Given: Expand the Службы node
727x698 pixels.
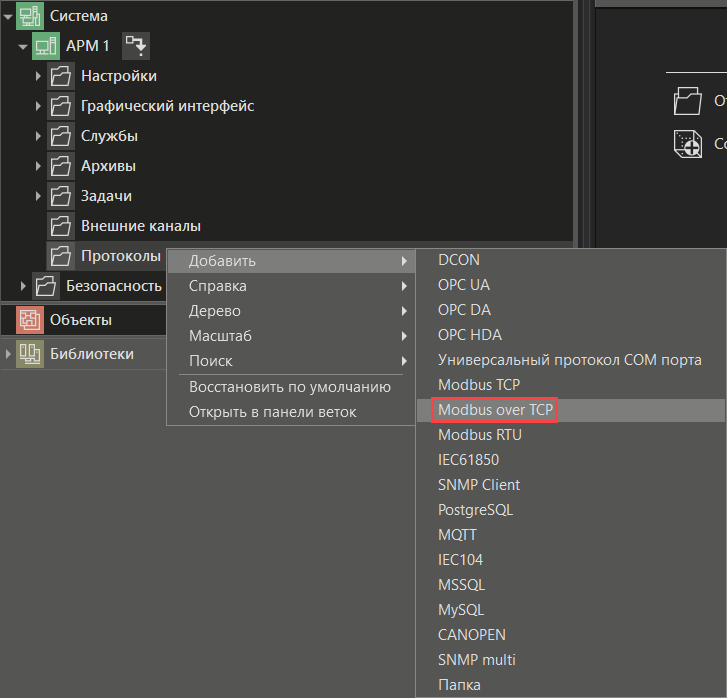Looking at the screenshot, I should (38, 136).
